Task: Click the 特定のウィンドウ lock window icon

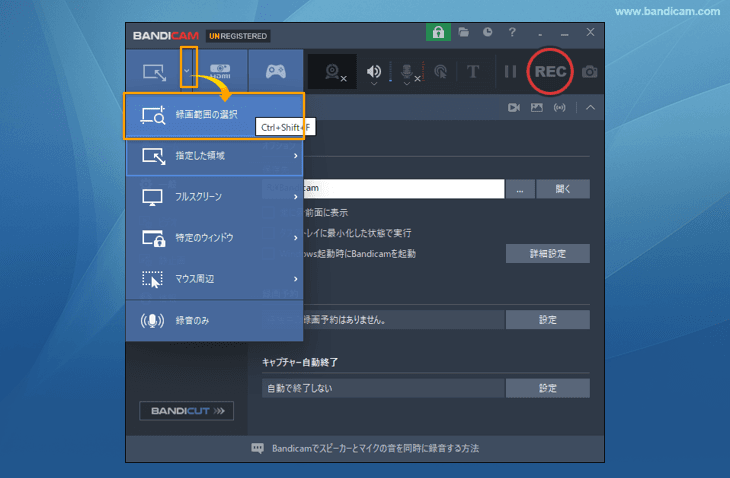Action: click(154, 238)
